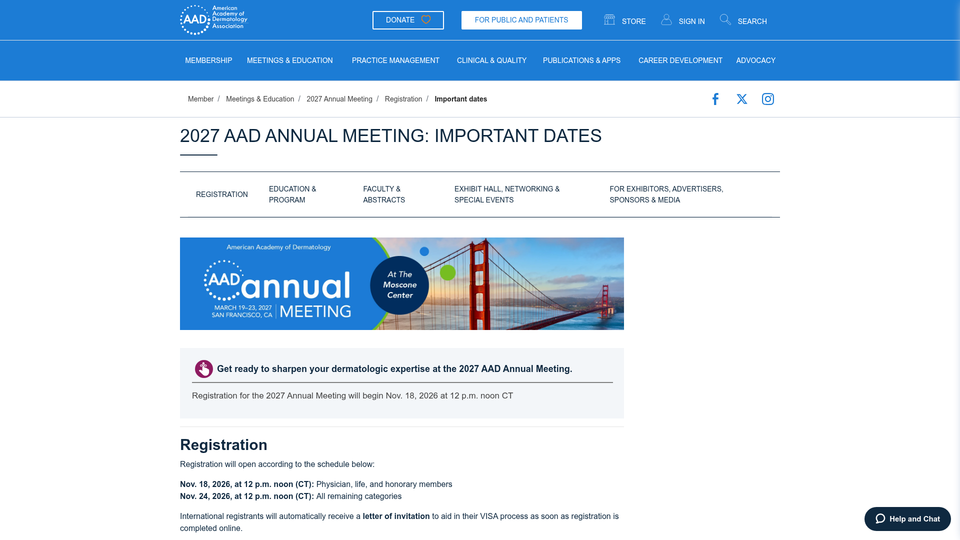Click the chat bubble icon in Help and Chat
This screenshot has width=960, height=540.
(880, 519)
